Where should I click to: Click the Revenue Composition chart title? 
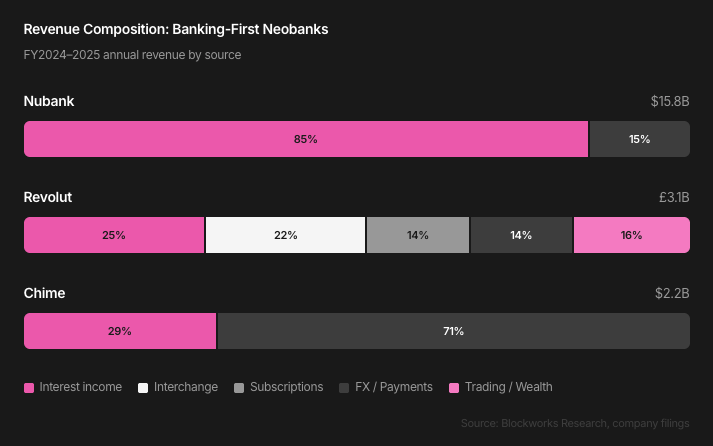click(x=176, y=30)
